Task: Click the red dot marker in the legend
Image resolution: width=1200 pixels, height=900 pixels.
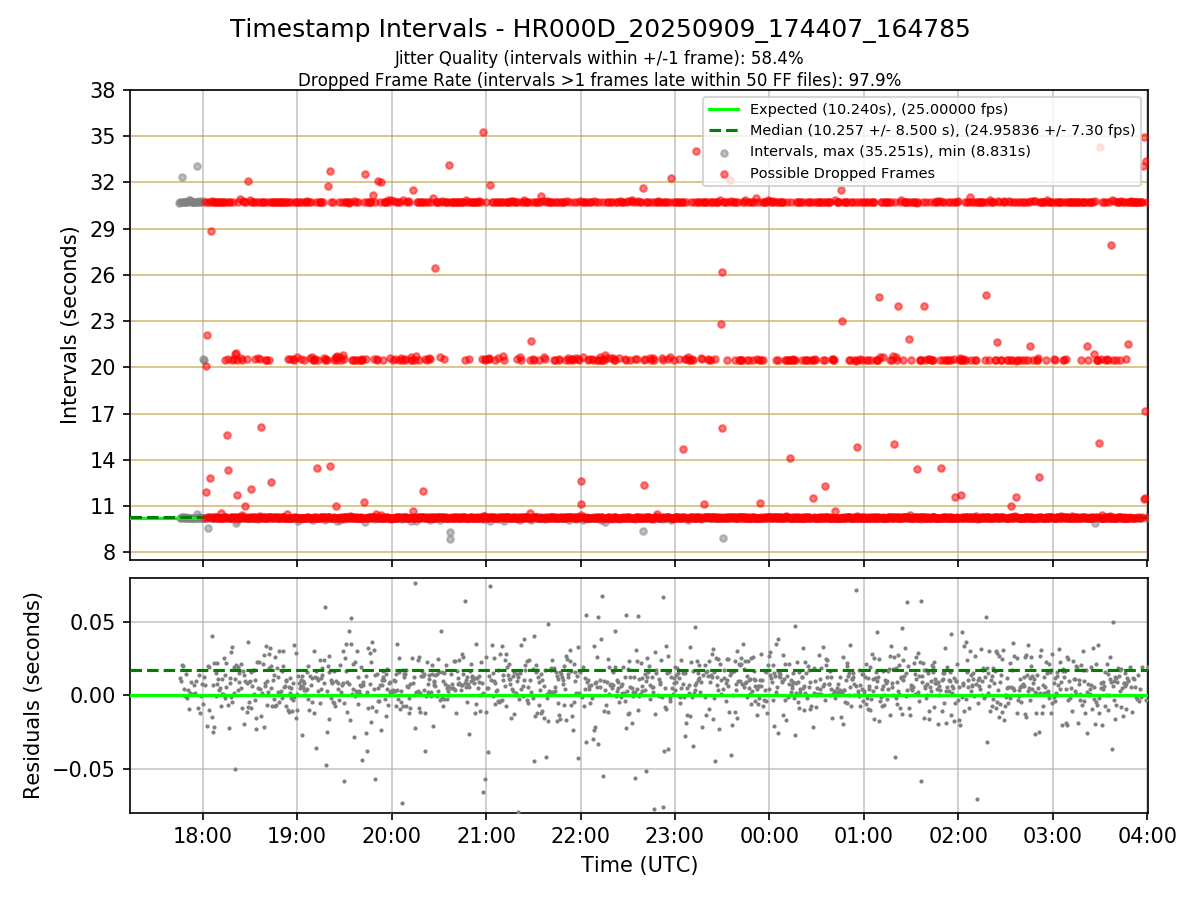Action: [x=725, y=173]
